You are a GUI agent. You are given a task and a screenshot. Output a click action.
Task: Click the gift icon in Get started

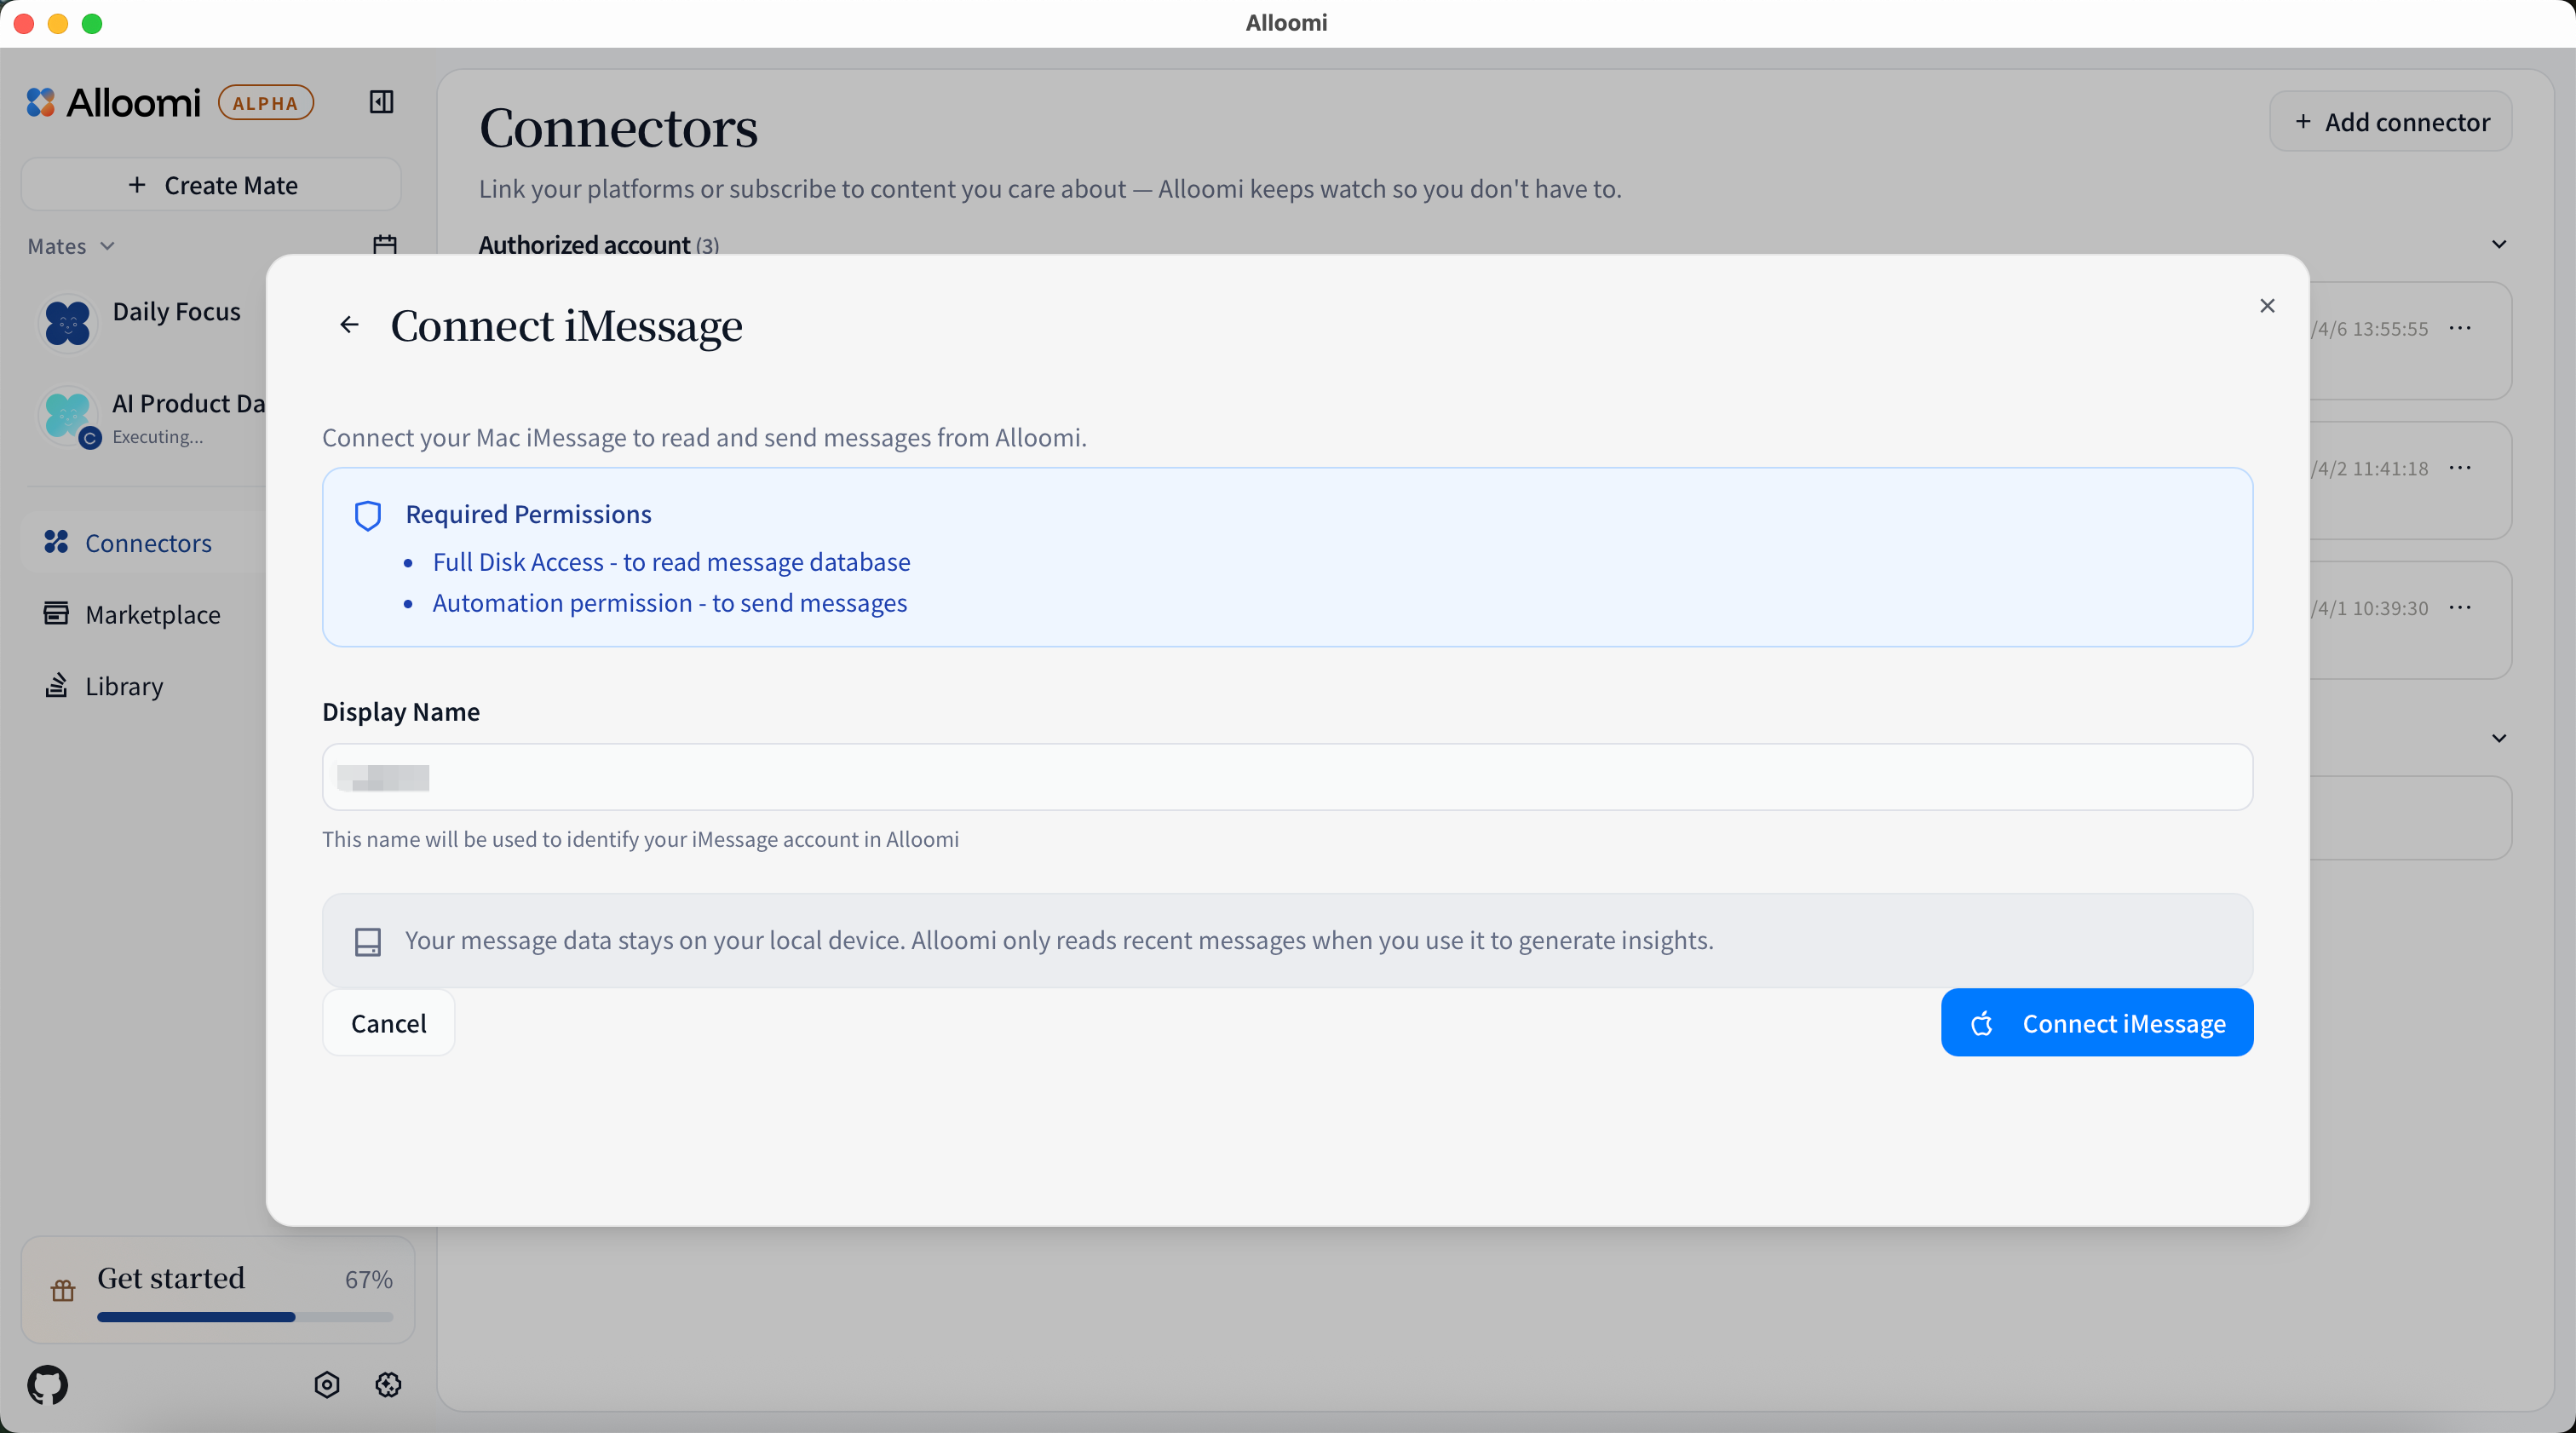pos(63,1290)
